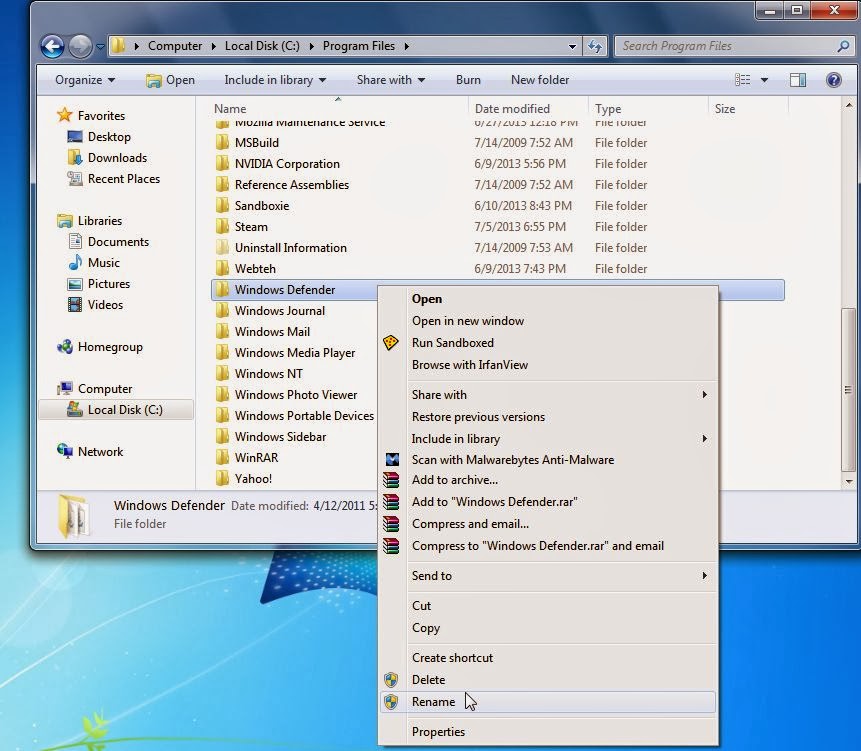Click the vertical scrollbar thumb in file list
The image size is (861, 751).
[x=848, y=390]
